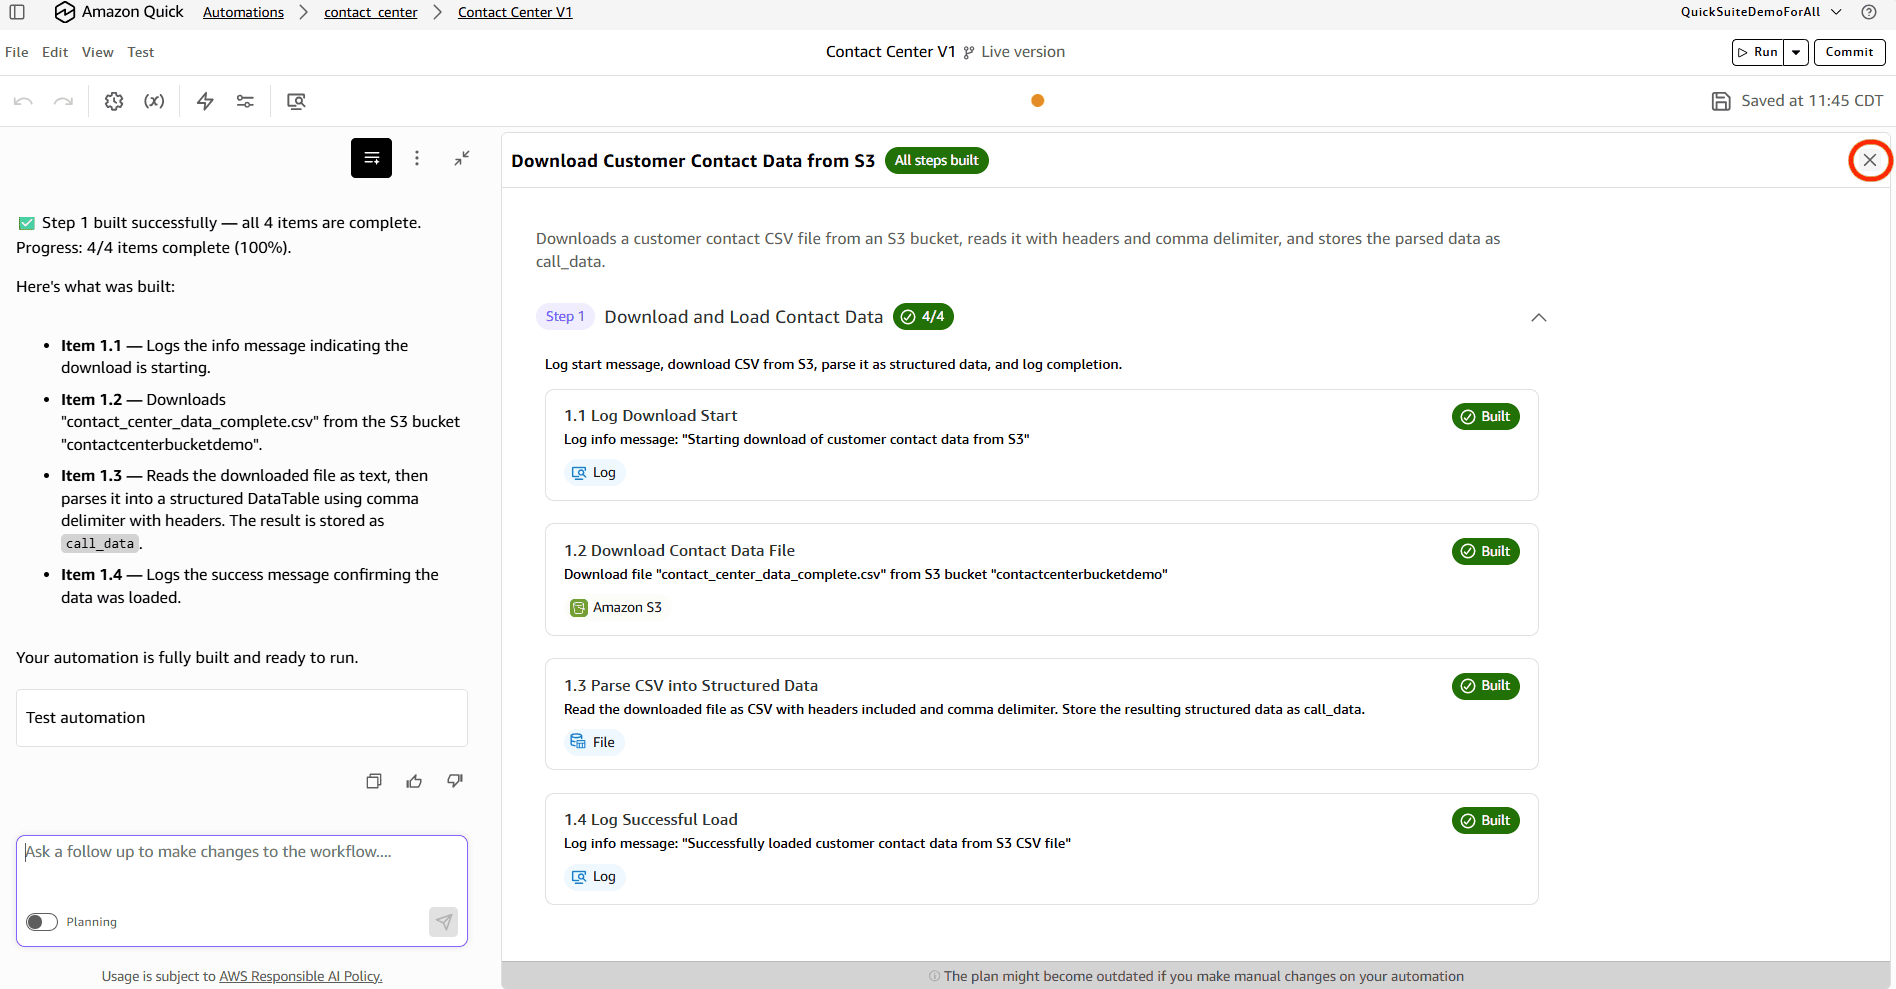The height and width of the screenshot is (989, 1896).
Task: Click the Live version label
Action: tap(1022, 52)
